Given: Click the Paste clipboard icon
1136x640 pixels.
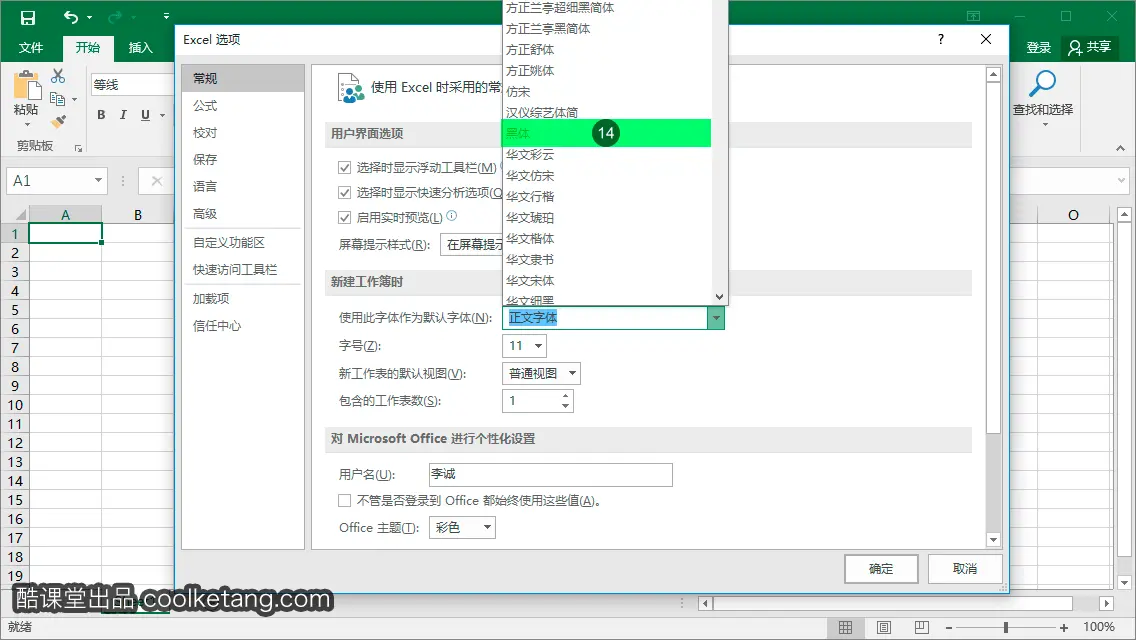Looking at the screenshot, I should (27, 86).
